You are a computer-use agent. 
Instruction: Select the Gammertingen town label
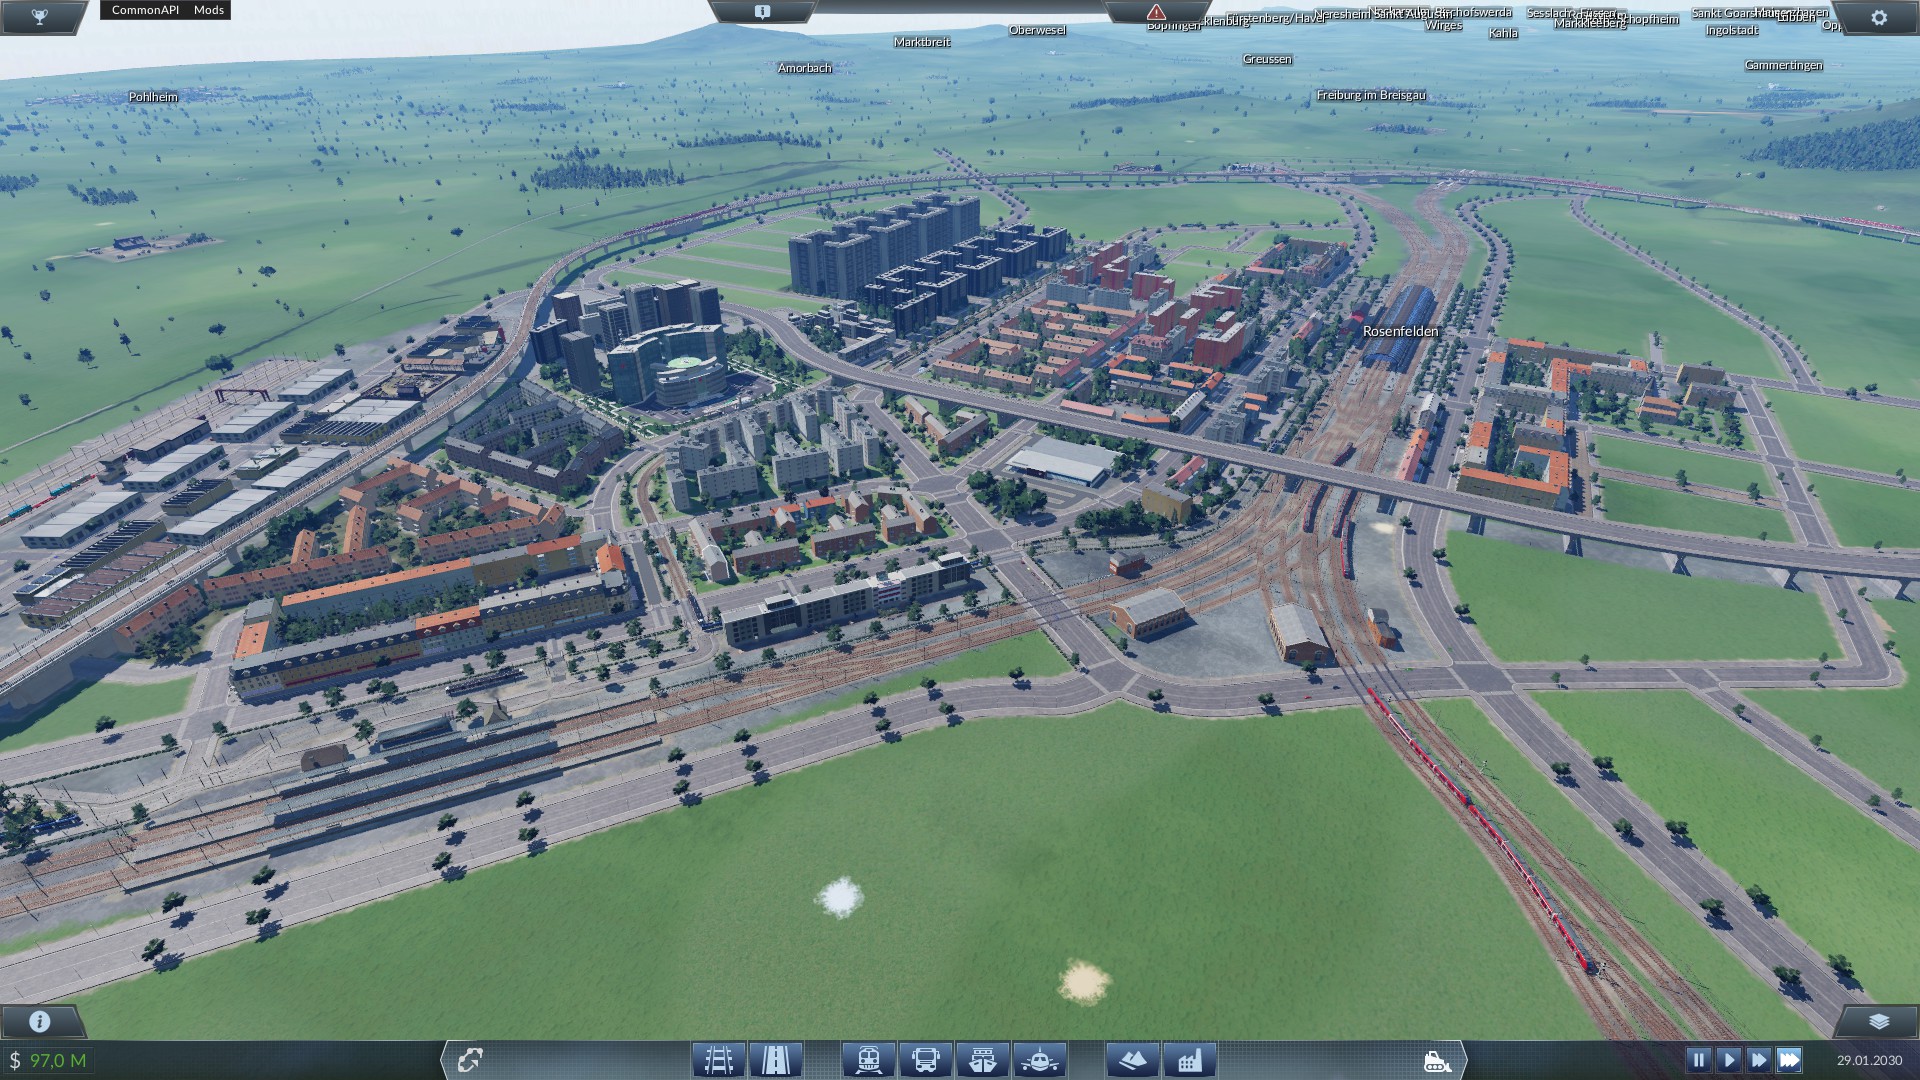pyautogui.click(x=1783, y=65)
